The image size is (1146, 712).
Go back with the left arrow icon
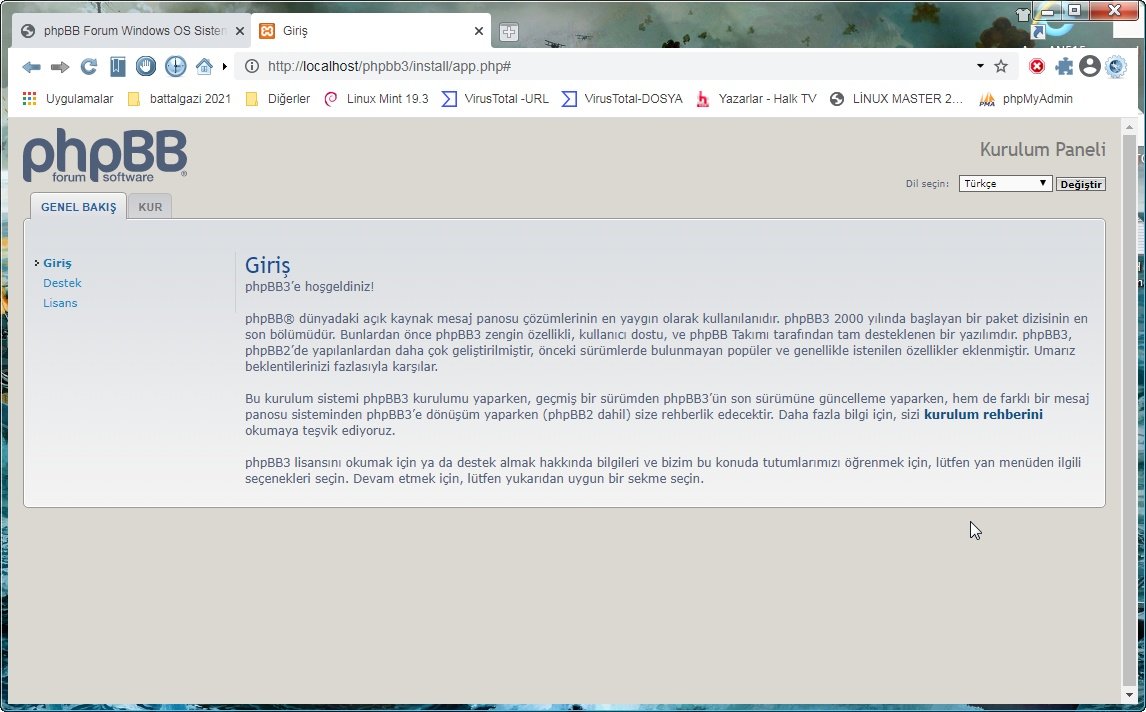pyautogui.click(x=31, y=67)
